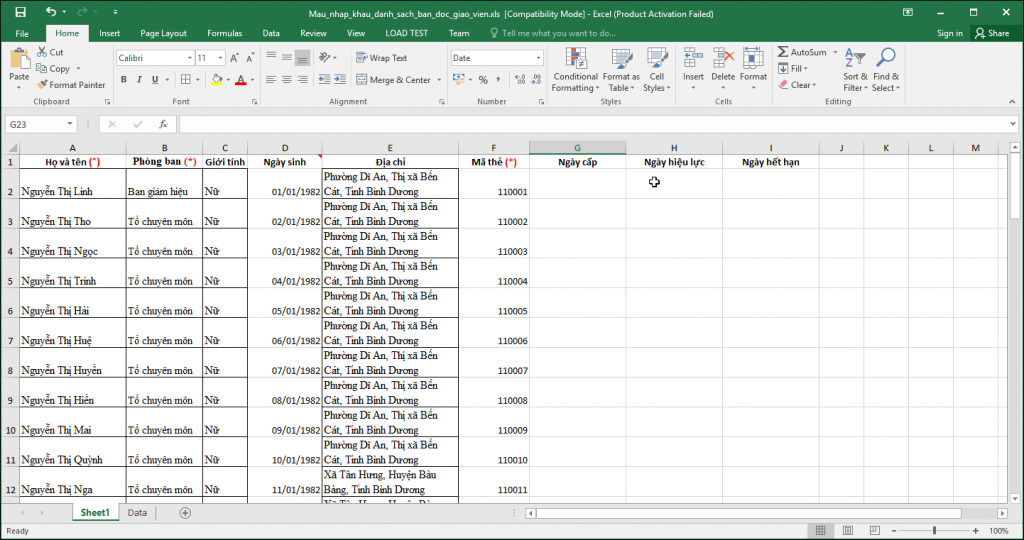This screenshot has height=540, width=1024.
Task: Expand the Calibri font name dropdown
Action: point(188,58)
